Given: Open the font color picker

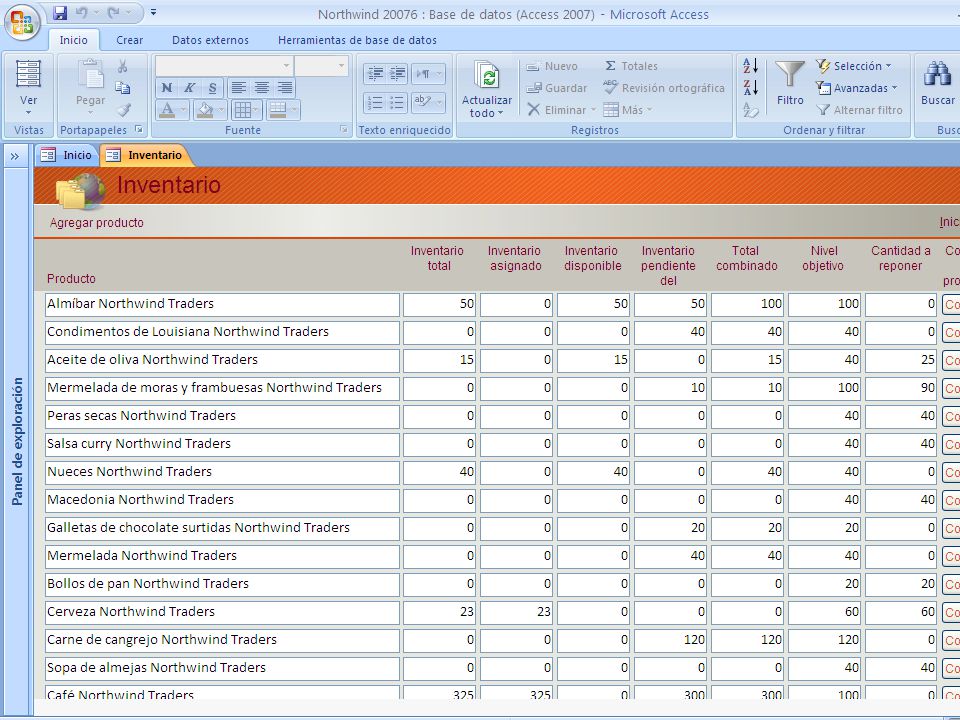Looking at the screenshot, I should point(172,110).
